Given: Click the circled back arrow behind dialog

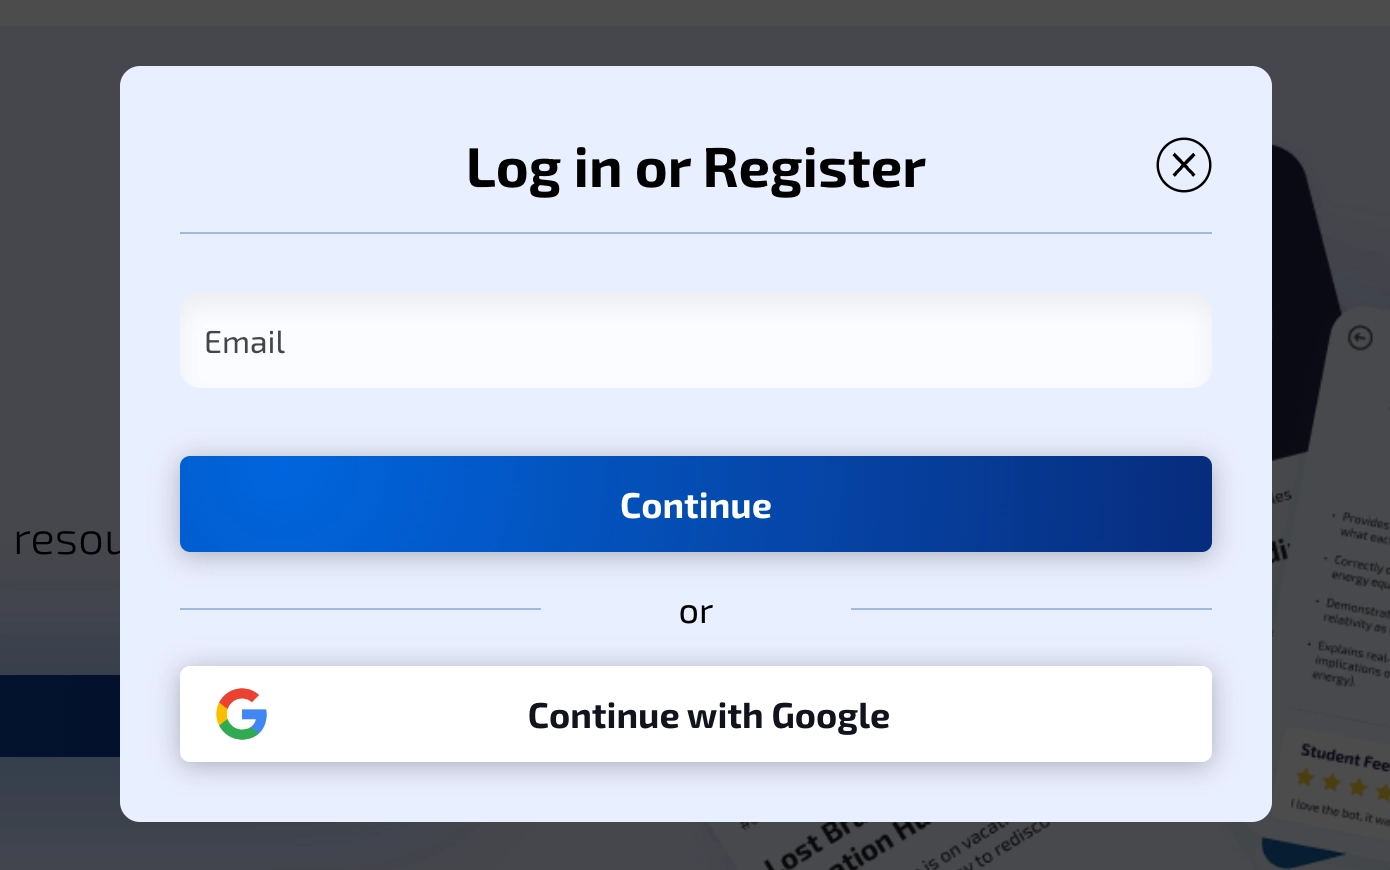Looking at the screenshot, I should (x=1360, y=338).
